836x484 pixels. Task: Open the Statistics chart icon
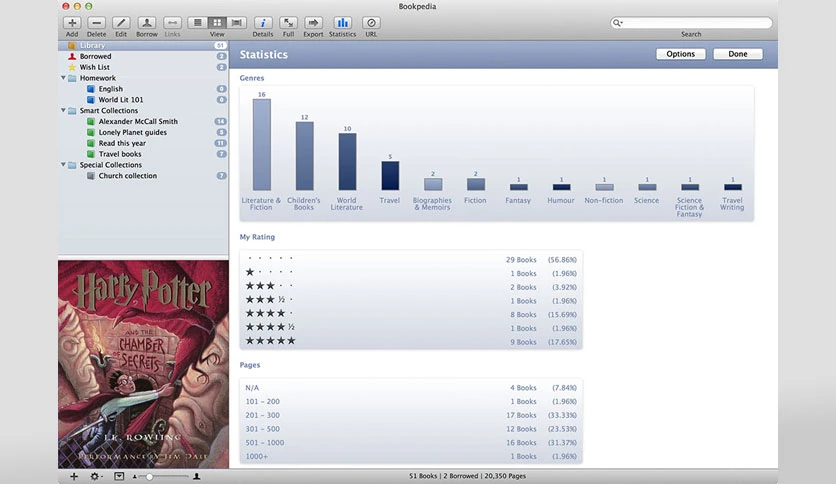click(342, 23)
